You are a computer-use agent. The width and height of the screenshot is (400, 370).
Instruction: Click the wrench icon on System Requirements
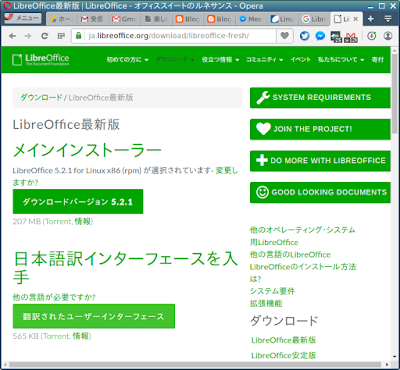263,98
